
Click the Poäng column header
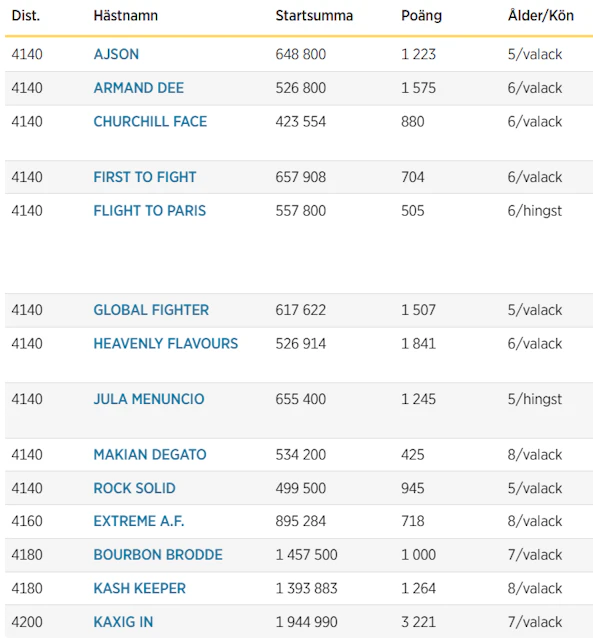tap(421, 15)
